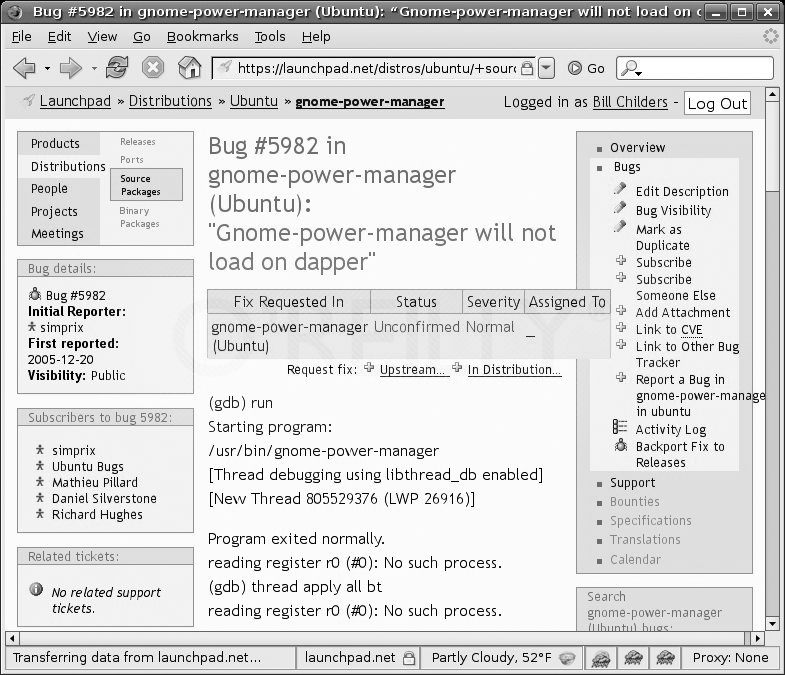The height and width of the screenshot is (675, 785).
Task: Click plus icon next to Add Attachment
Action: 621,311
